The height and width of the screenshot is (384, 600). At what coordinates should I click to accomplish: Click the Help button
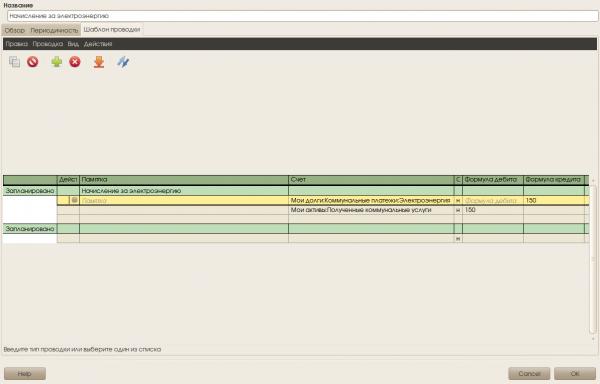point(25,373)
